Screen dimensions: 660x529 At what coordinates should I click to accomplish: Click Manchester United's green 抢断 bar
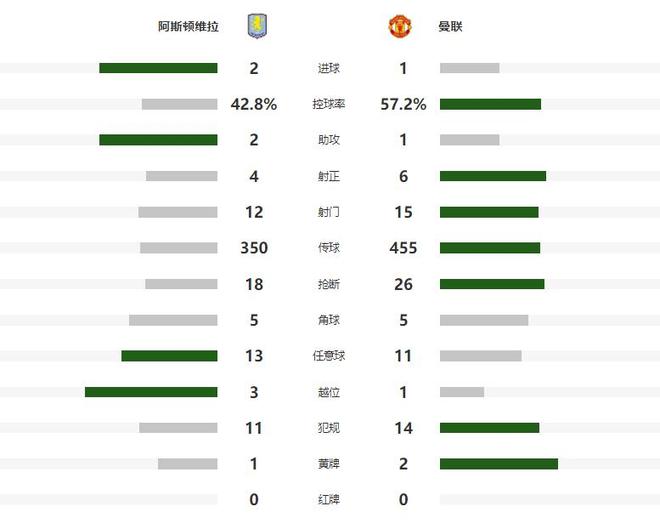coord(492,284)
